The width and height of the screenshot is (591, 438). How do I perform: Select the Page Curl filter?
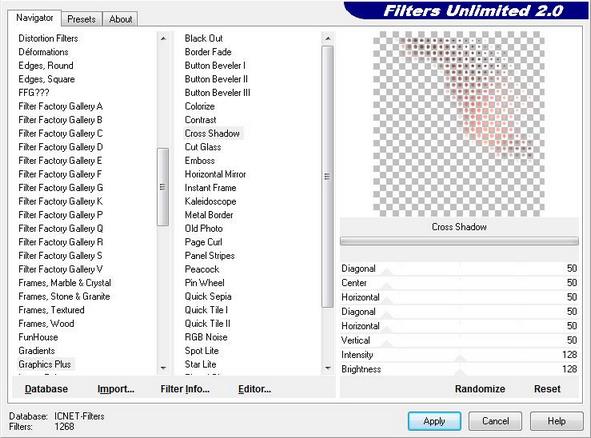[204, 242]
